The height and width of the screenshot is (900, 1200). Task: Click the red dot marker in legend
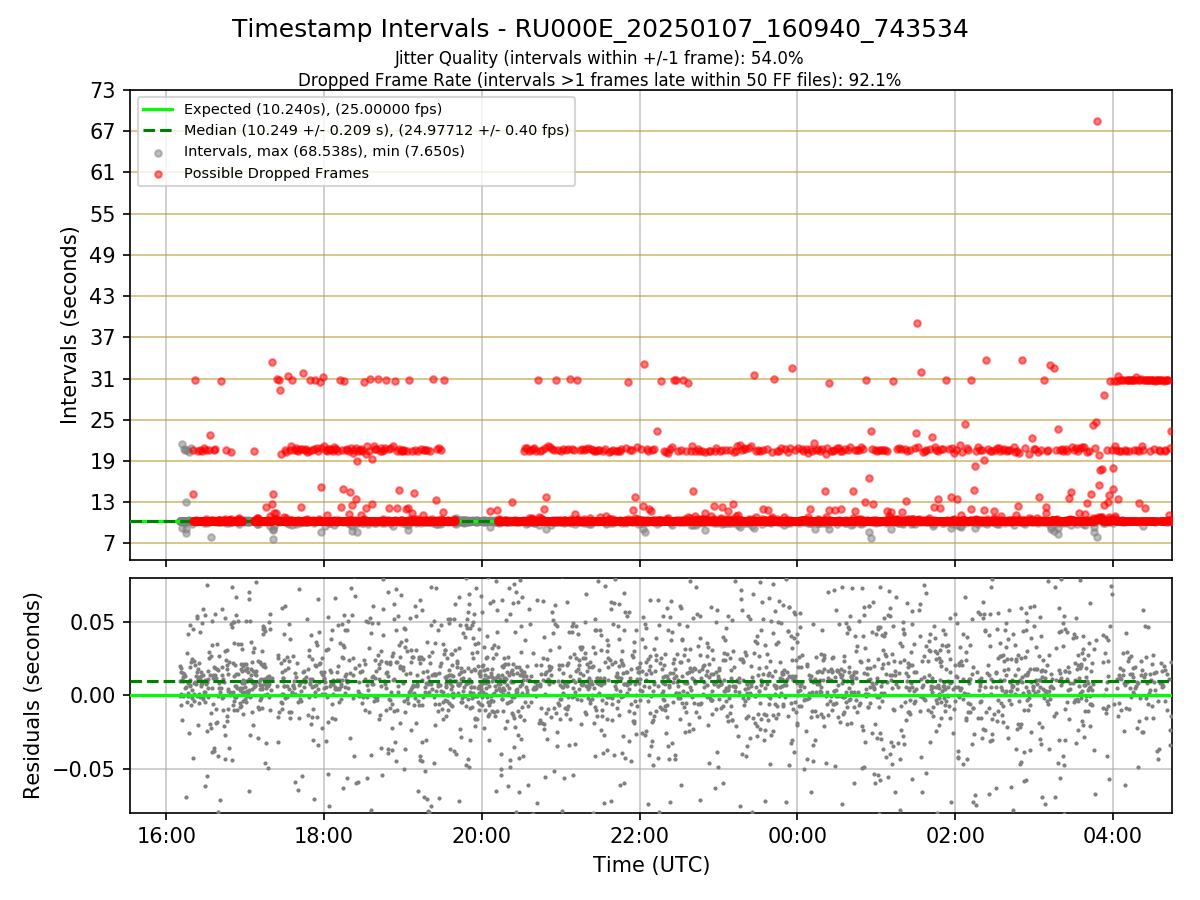pos(159,173)
